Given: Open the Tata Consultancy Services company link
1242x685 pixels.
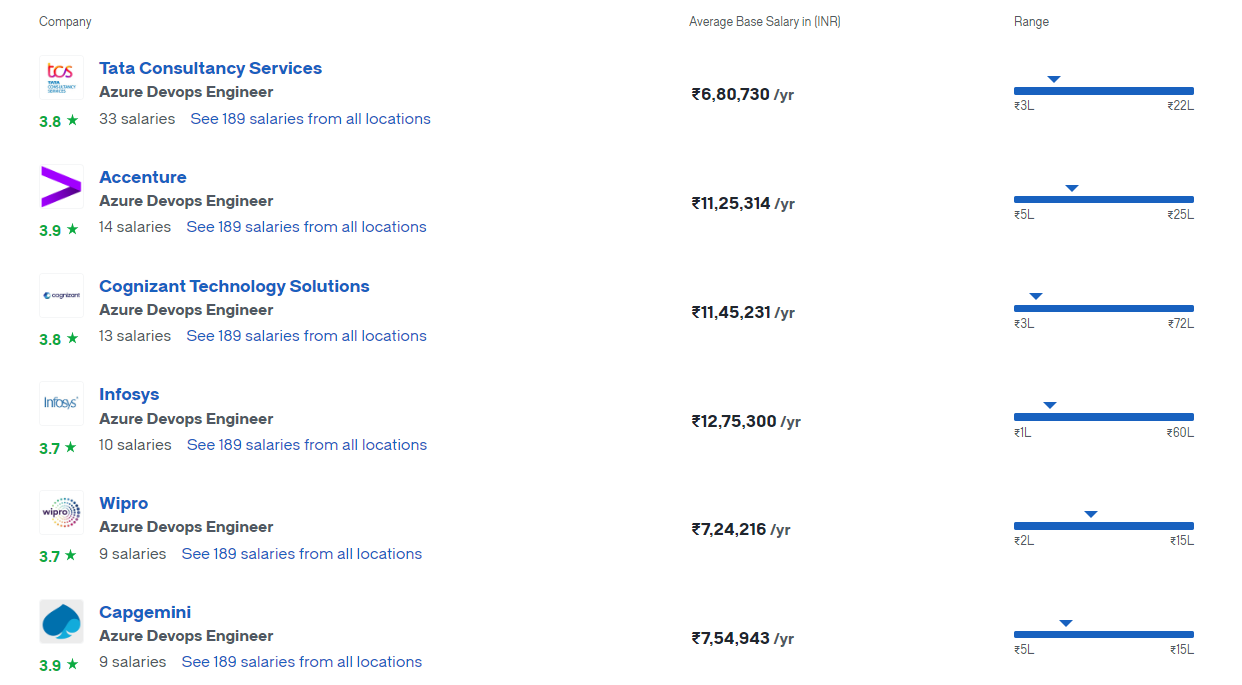Looking at the screenshot, I should click(210, 68).
